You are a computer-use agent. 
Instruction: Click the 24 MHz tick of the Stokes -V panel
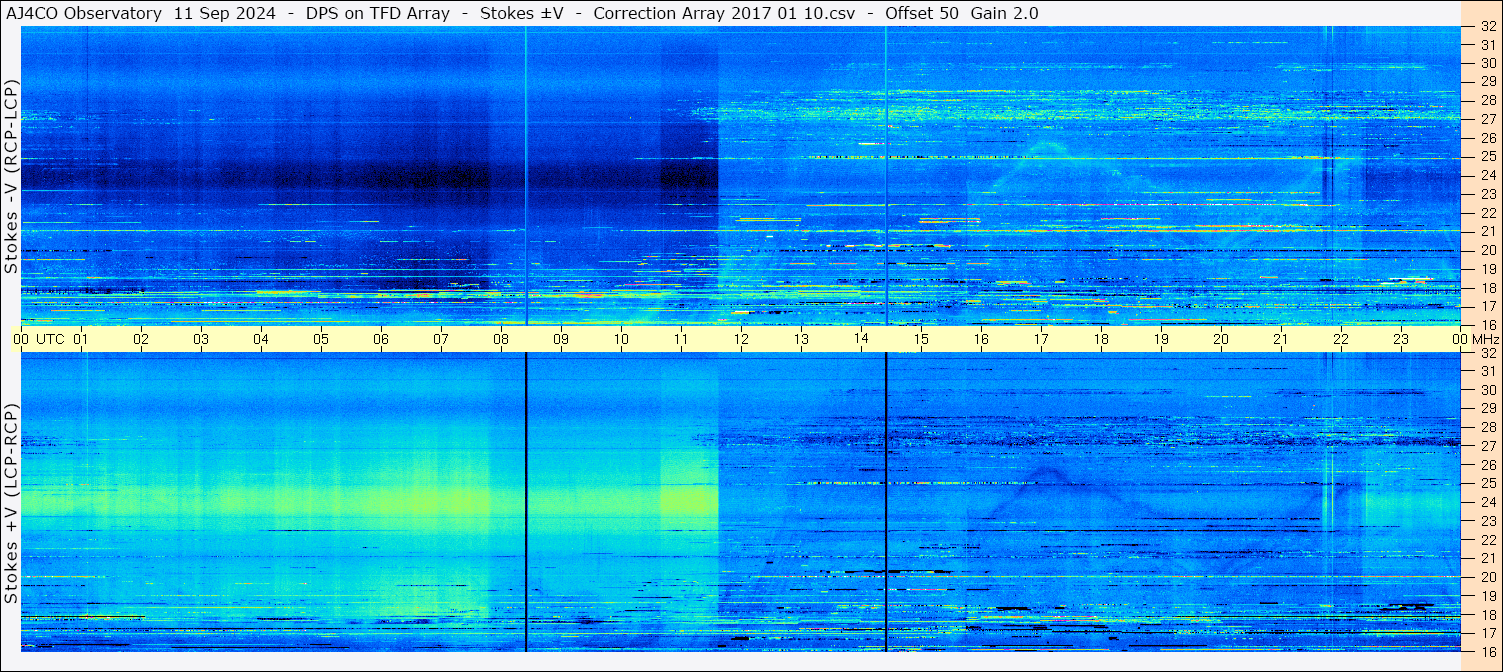[x=1487, y=175]
